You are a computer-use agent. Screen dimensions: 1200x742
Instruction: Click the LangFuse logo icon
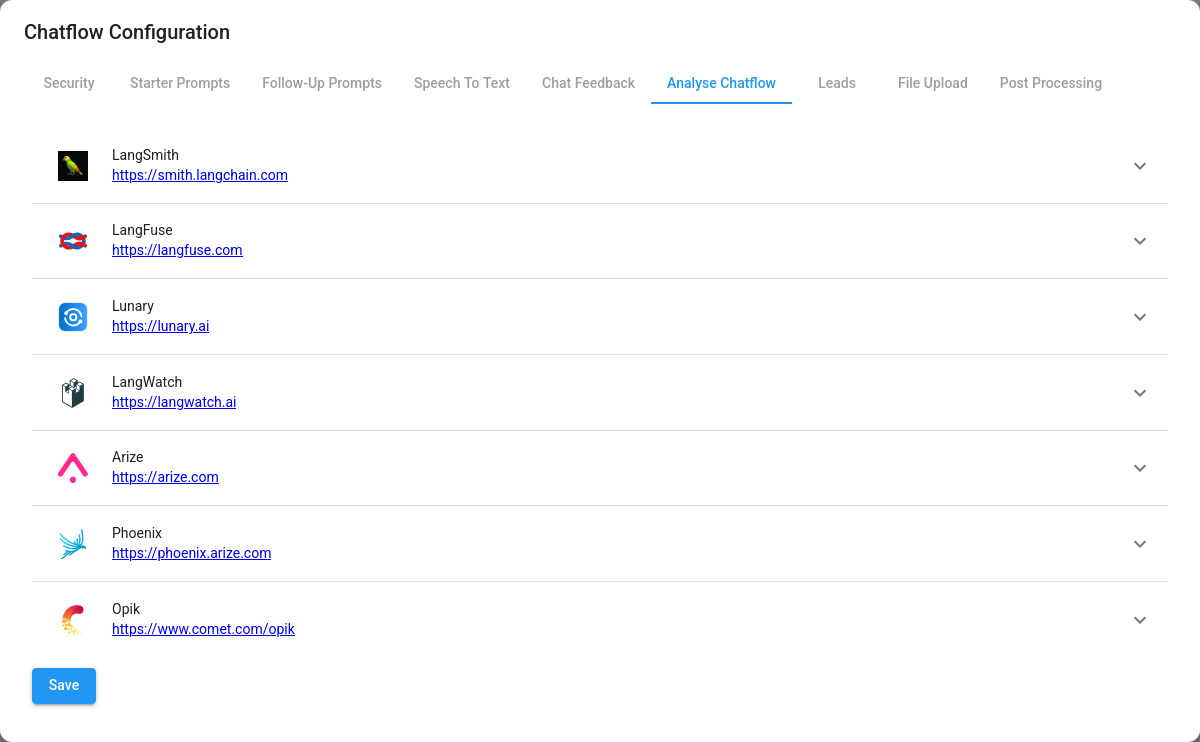(72, 240)
